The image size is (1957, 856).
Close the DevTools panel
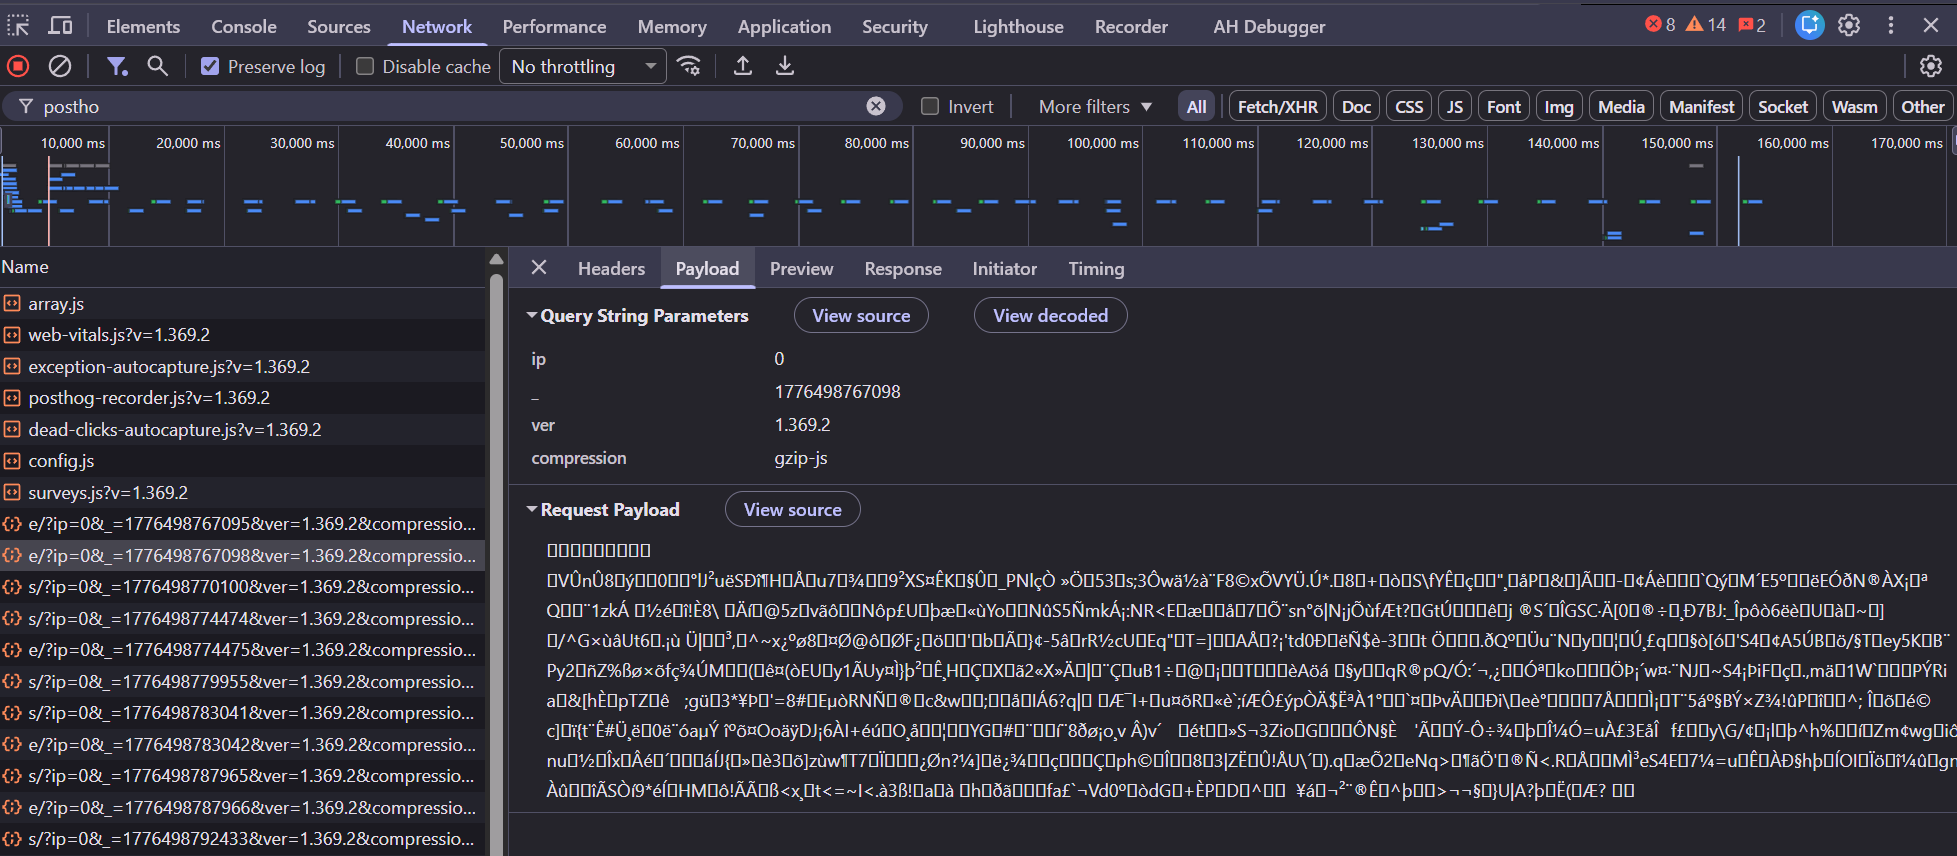(x=1931, y=25)
